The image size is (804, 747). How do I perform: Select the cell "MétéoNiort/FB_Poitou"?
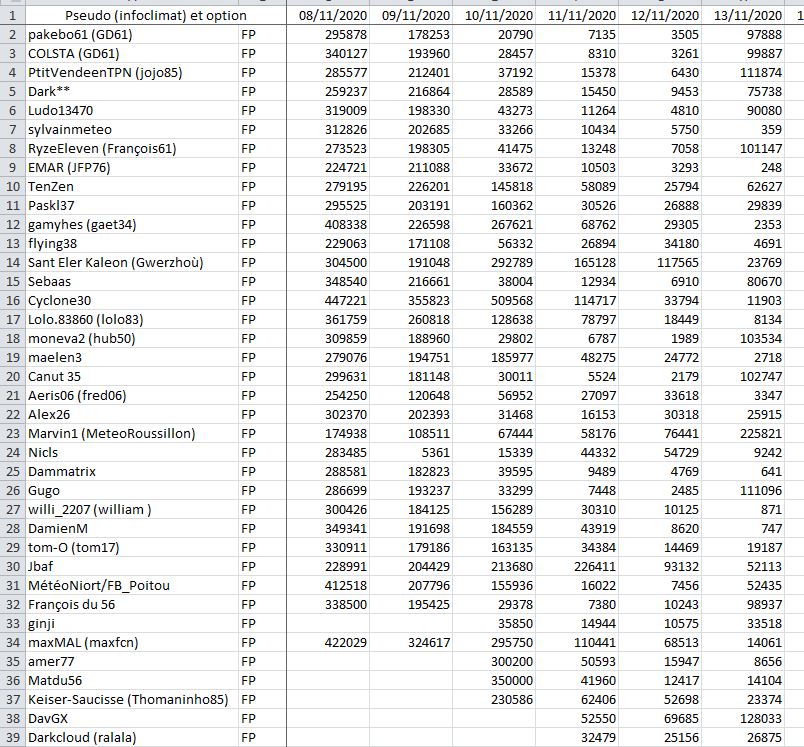(132, 585)
